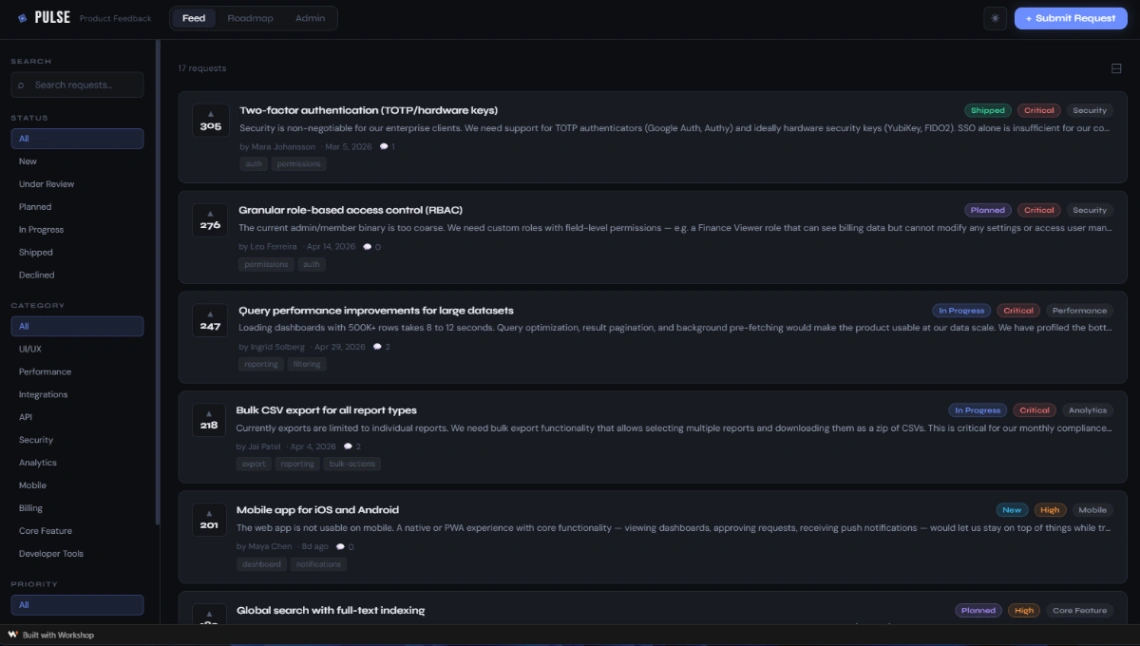Filter category by Billing
The height and width of the screenshot is (646, 1140).
[77, 509]
